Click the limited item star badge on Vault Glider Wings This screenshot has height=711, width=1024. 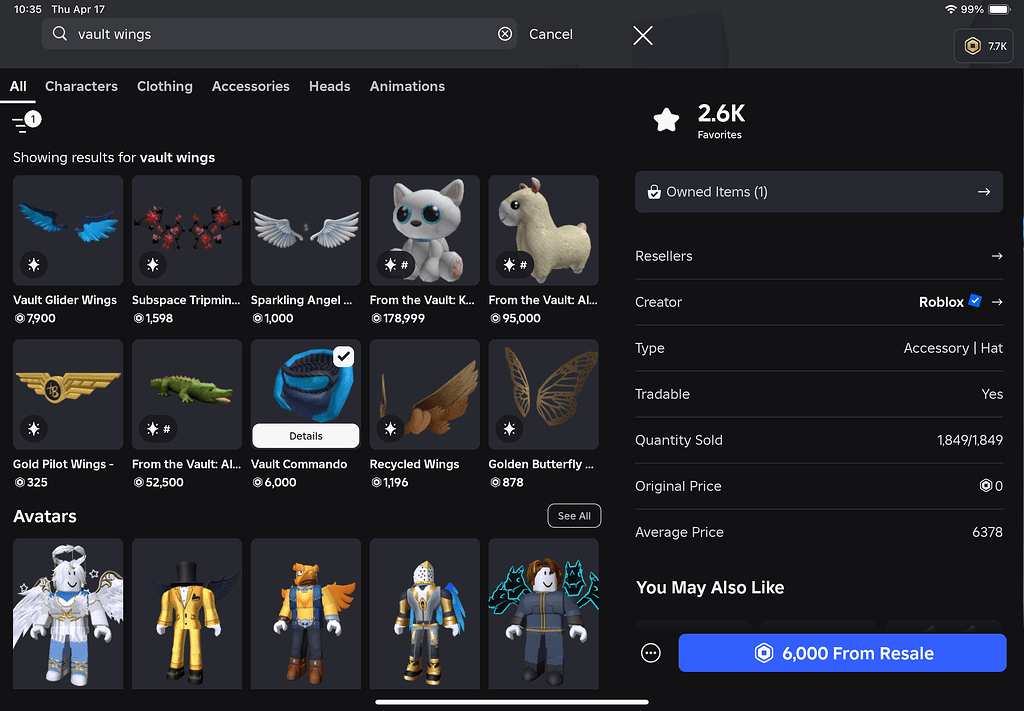click(x=35, y=265)
